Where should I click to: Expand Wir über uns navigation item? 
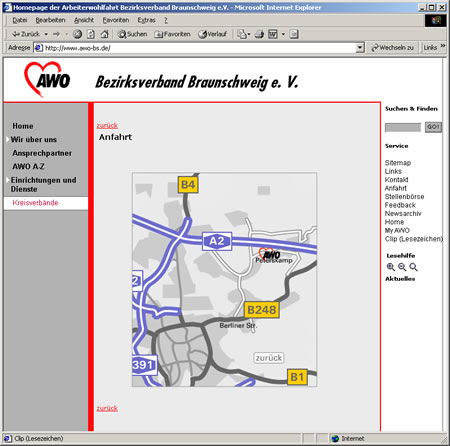coord(33,140)
